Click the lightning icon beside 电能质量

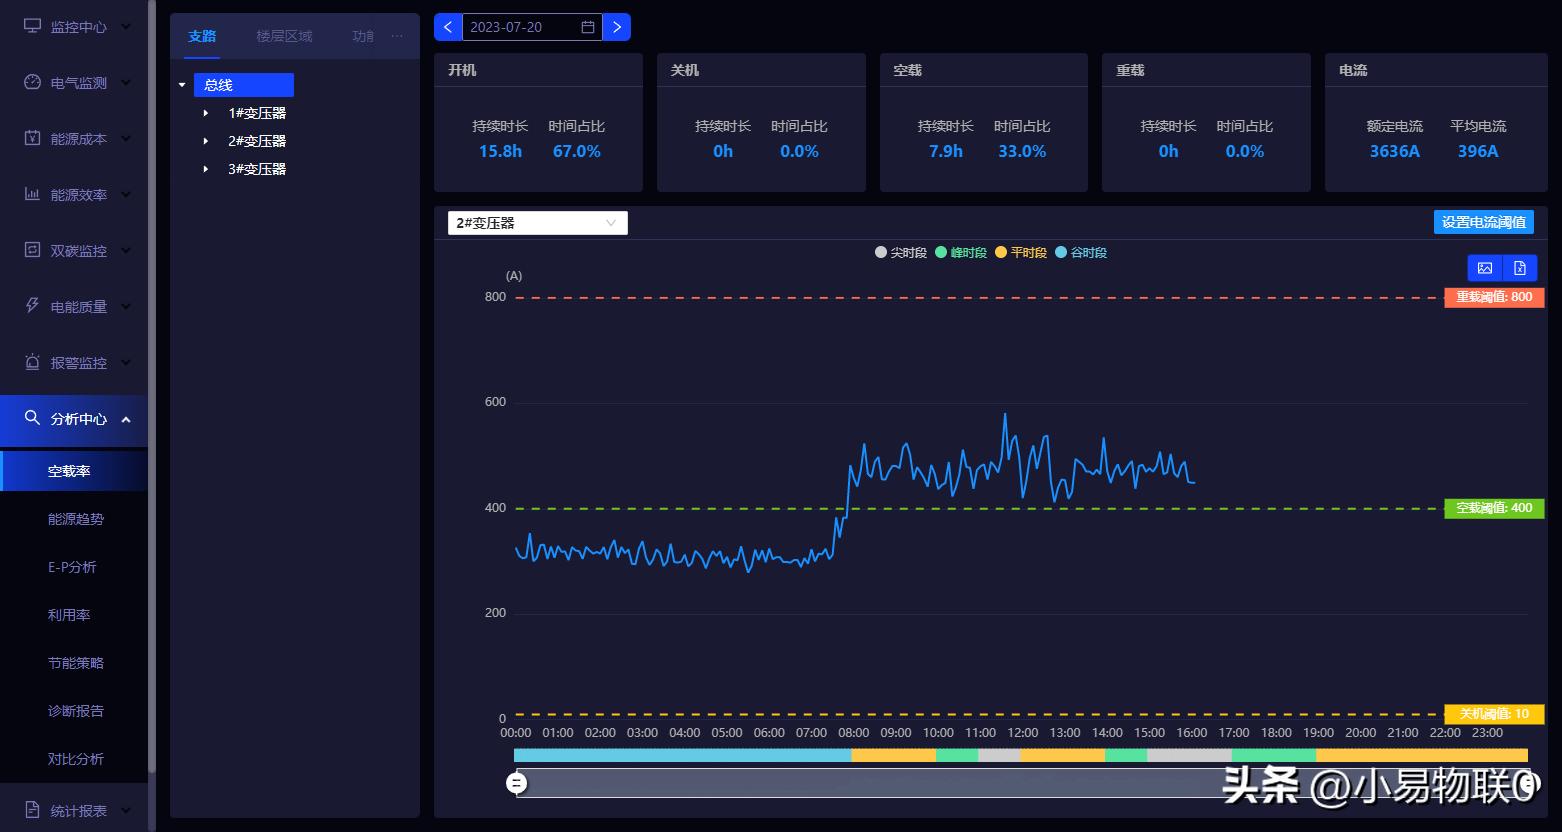coord(32,306)
